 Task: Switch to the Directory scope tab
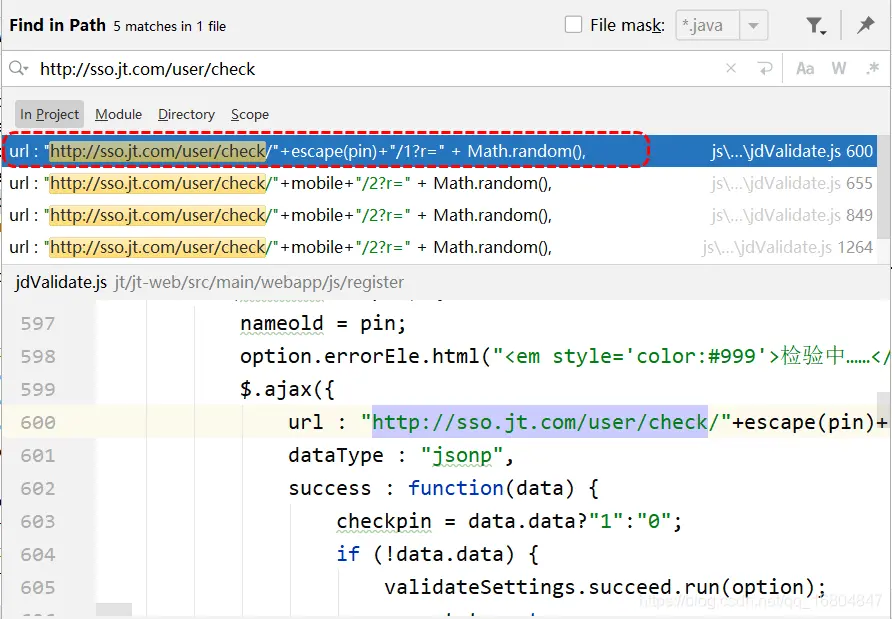tap(186, 114)
